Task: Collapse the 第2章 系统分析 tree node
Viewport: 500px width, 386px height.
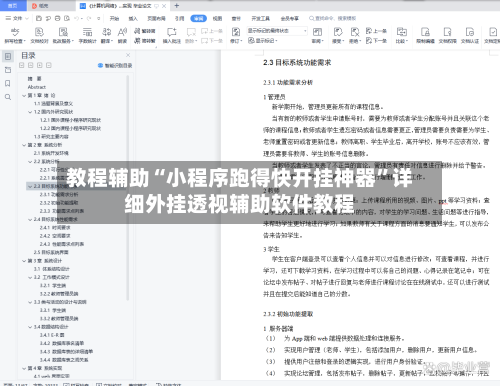Action: [24, 145]
